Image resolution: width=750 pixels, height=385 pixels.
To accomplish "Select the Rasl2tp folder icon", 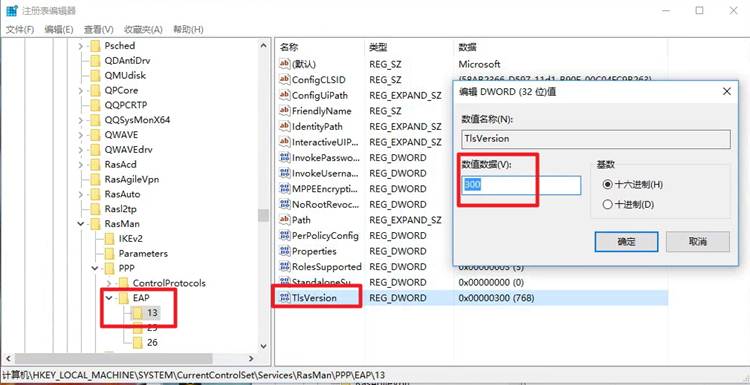I will pyautogui.click(x=95, y=209).
